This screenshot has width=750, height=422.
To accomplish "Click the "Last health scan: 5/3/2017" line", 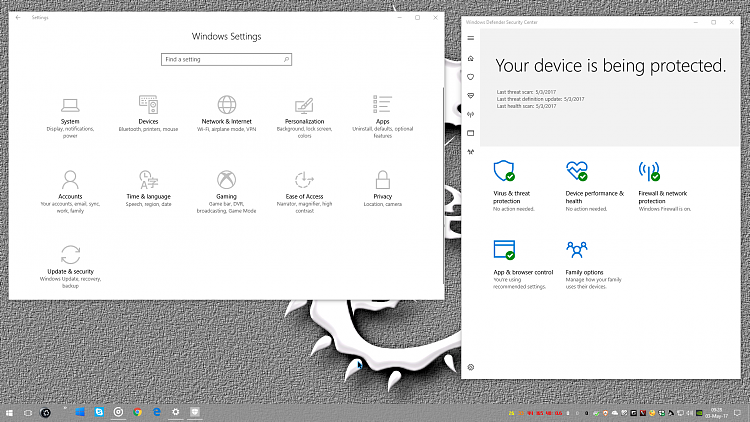I will tap(526, 106).
